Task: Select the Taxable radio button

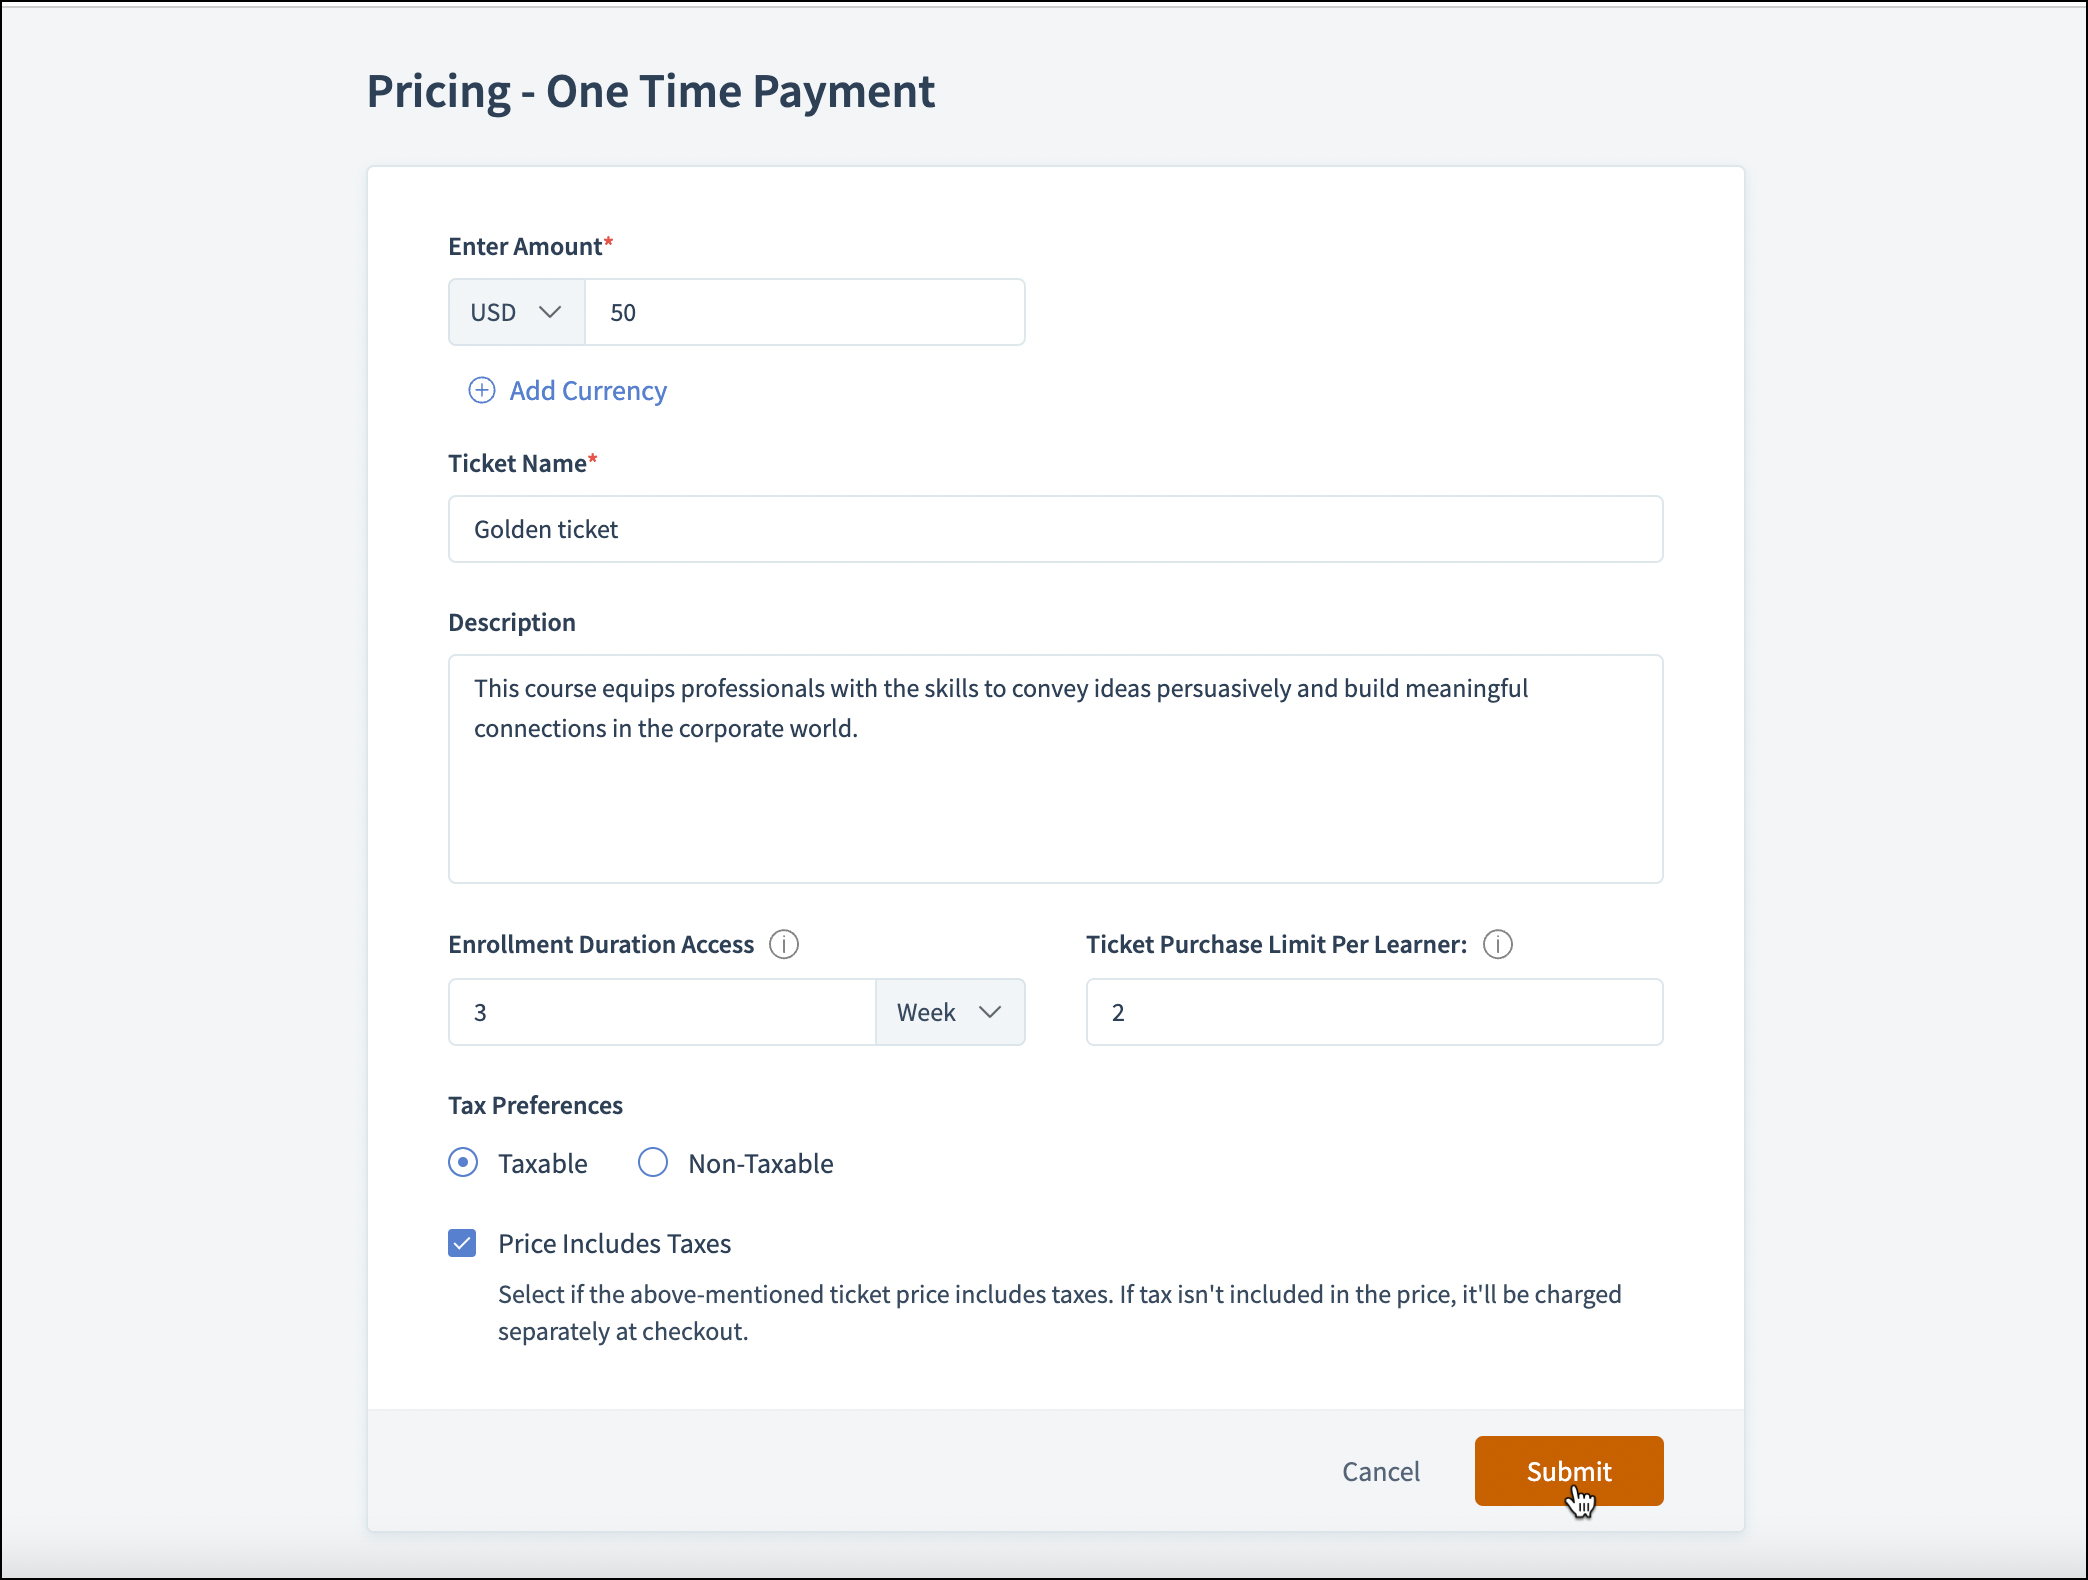Action: tap(463, 1162)
